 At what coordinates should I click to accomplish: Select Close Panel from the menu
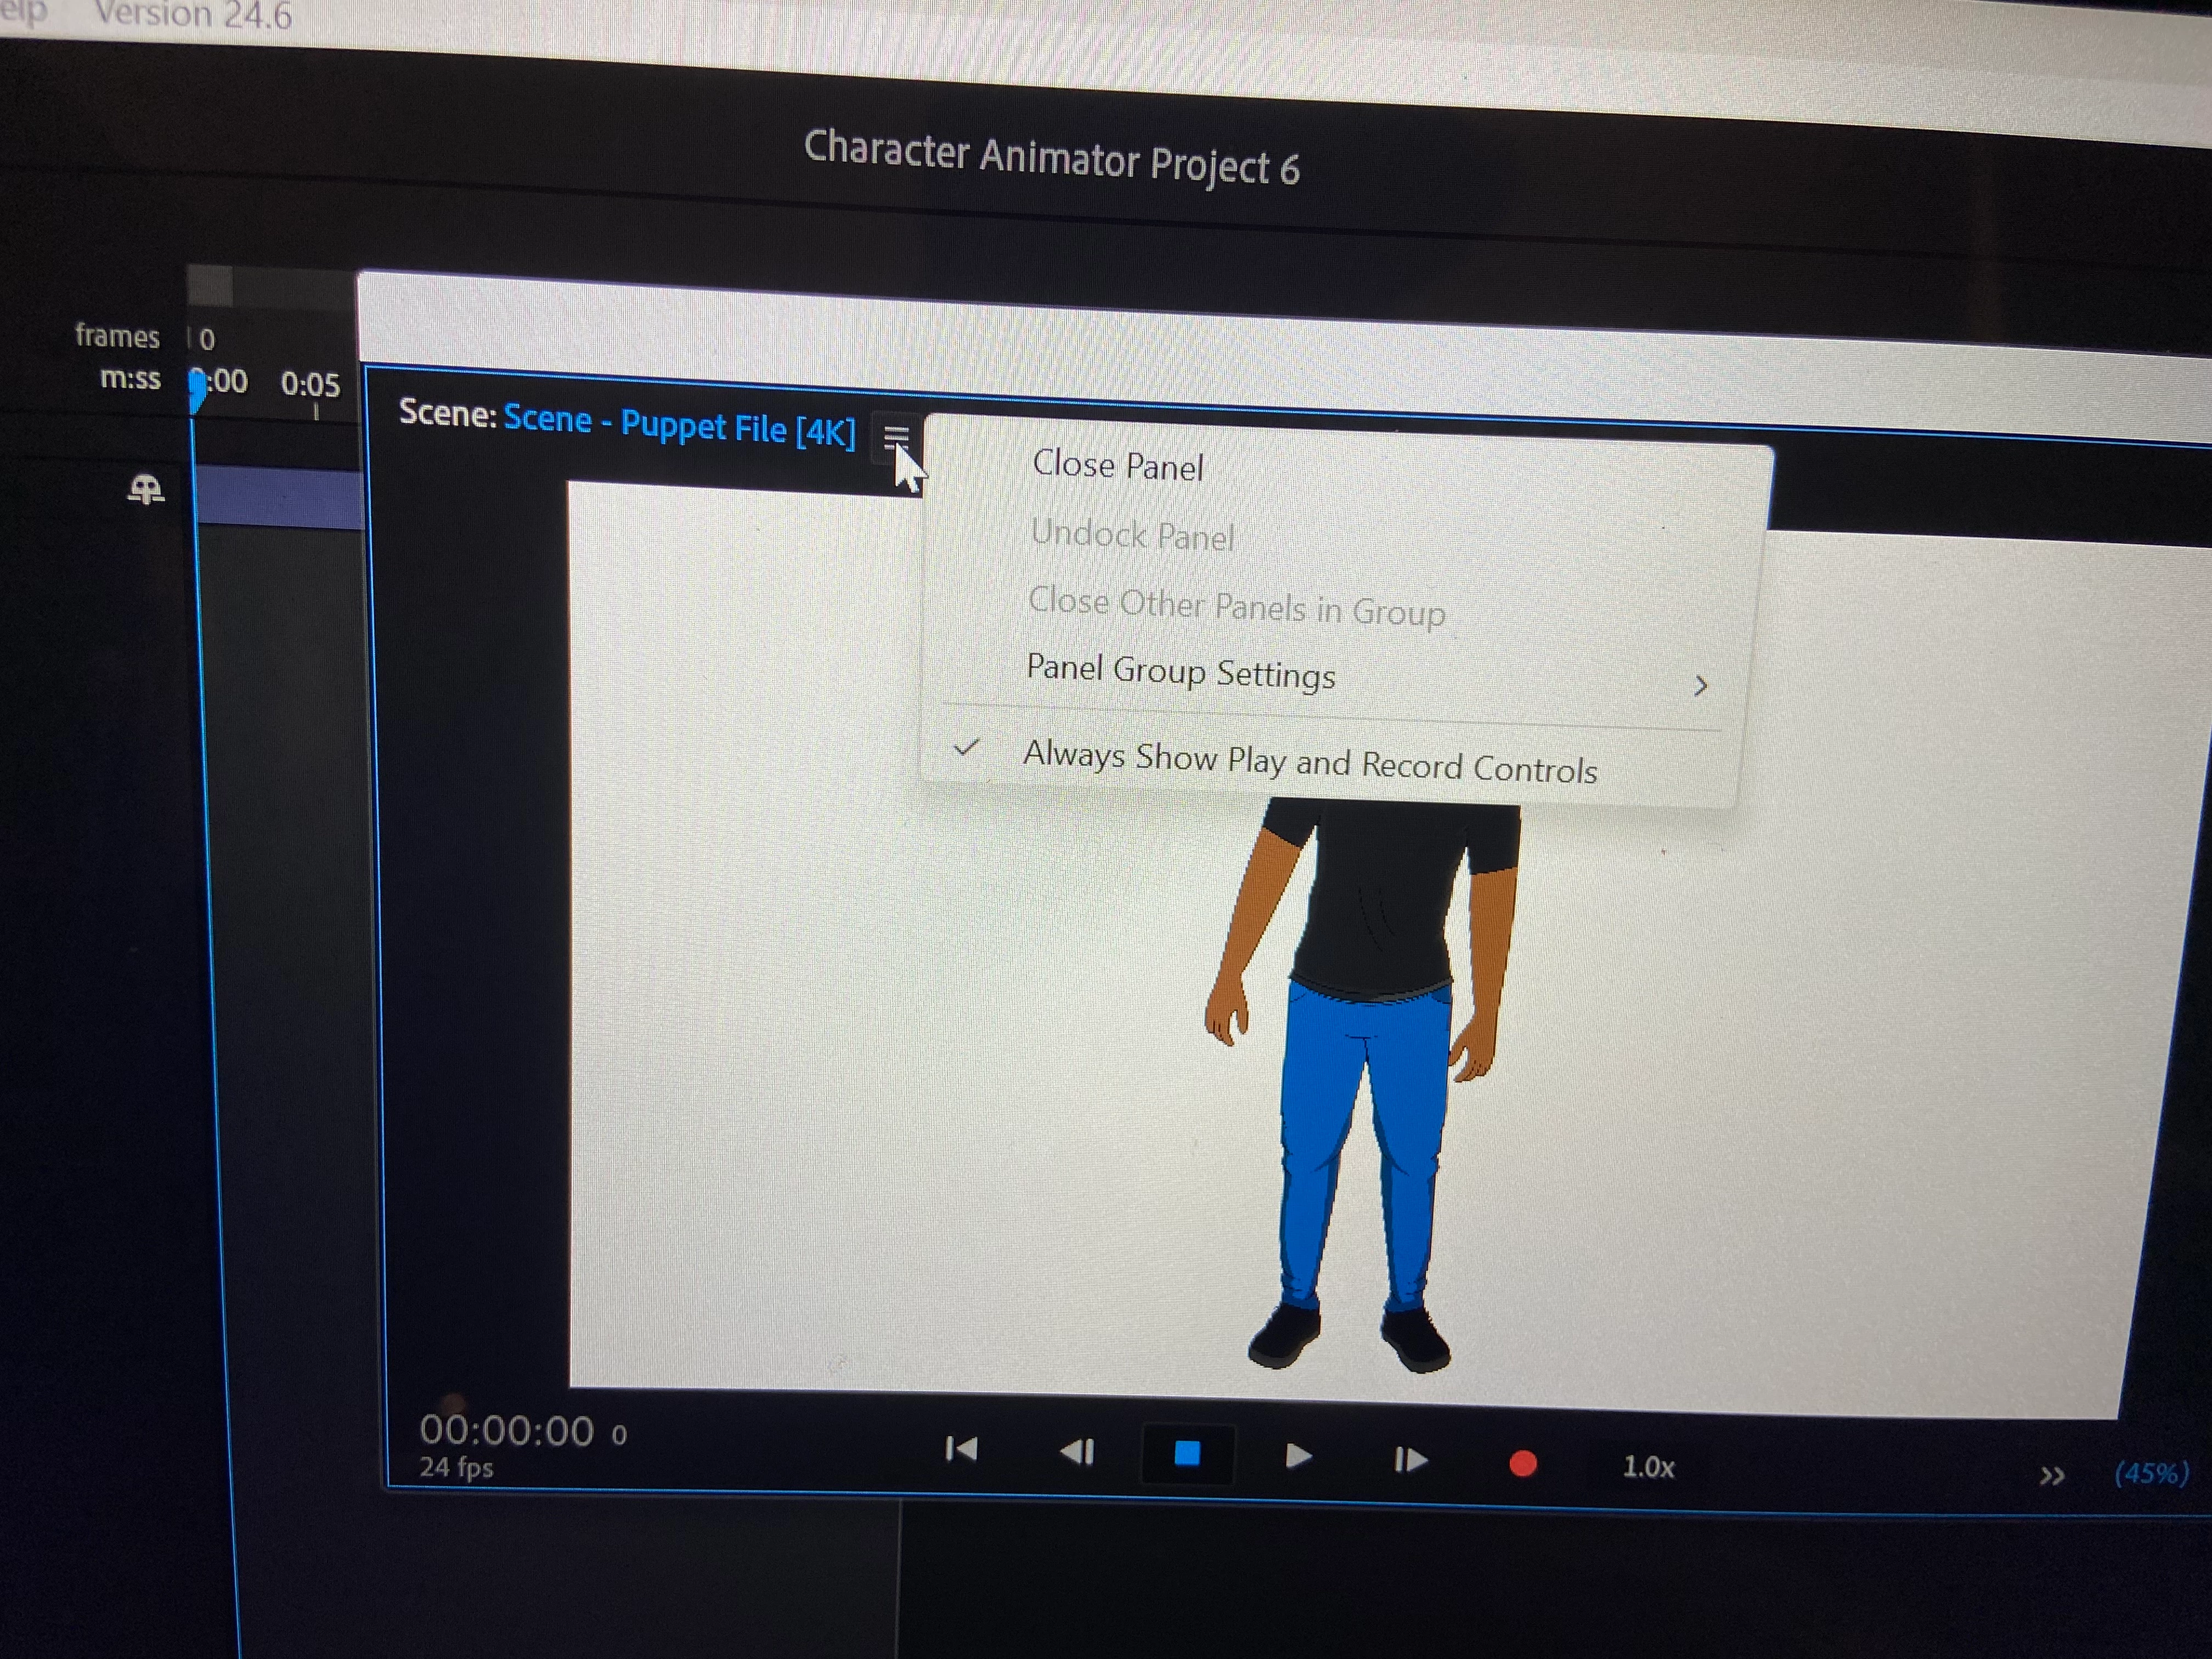pyautogui.click(x=1117, y=466)
